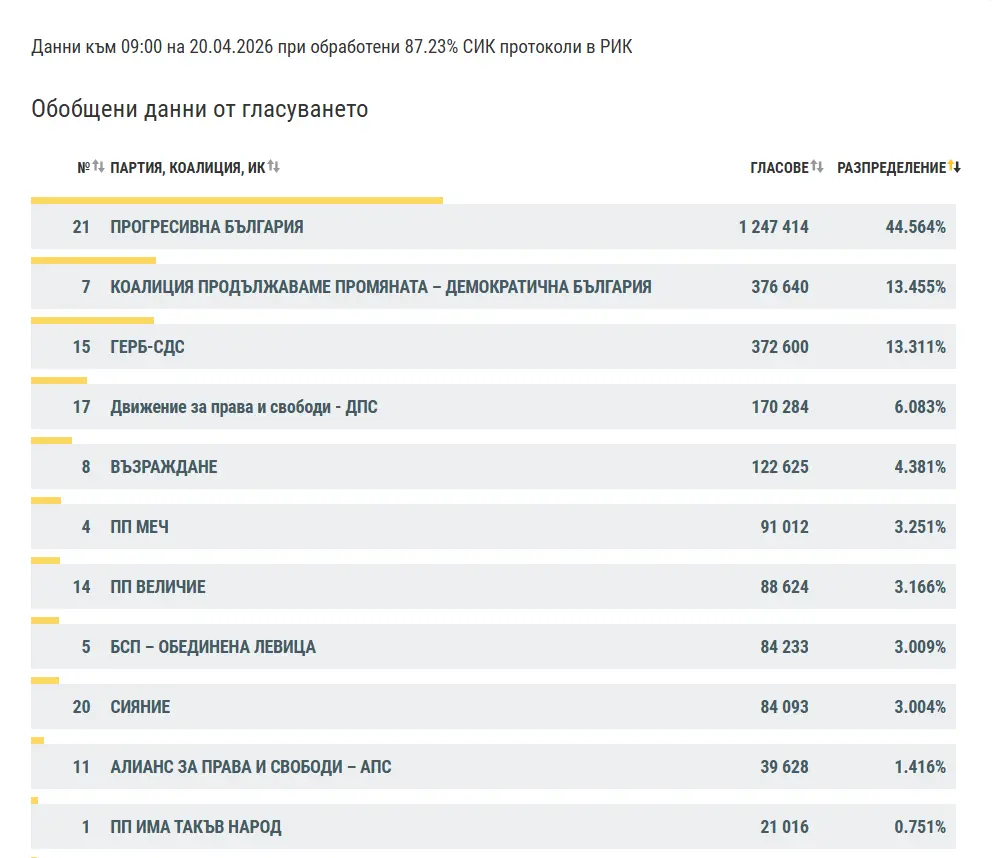The width and height of the screenshot is (992, 858).
Task: Click БСП – ОБЕДИНЕНА ЛЕВИЦА entry
Action: coord(213,647)
